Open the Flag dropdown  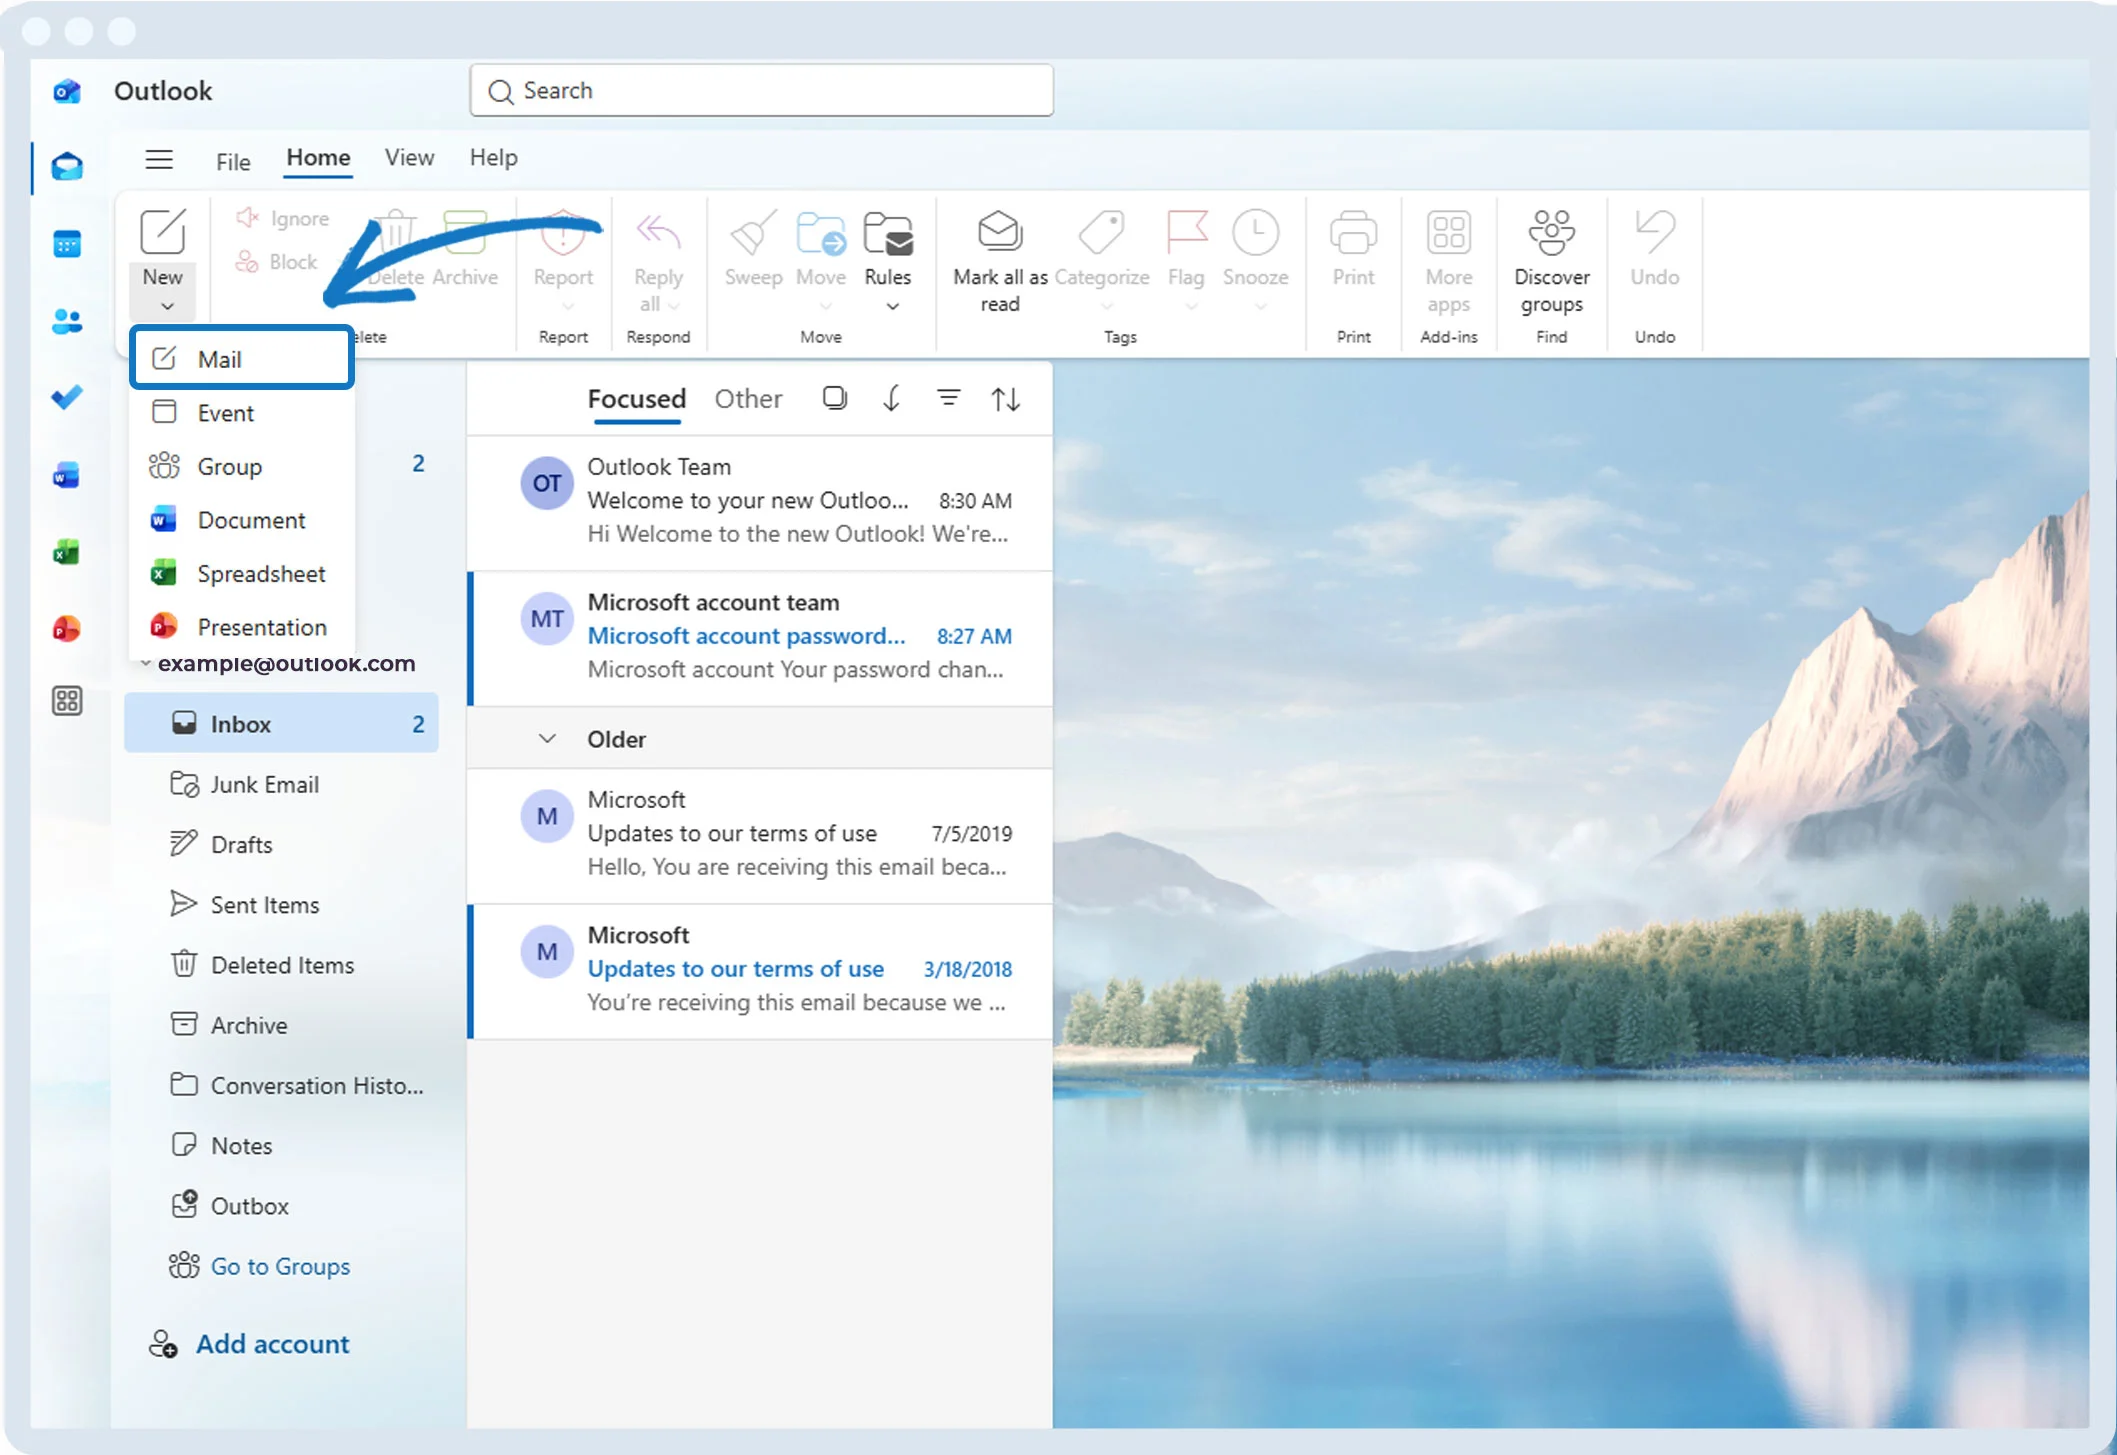click(1190, 306)
